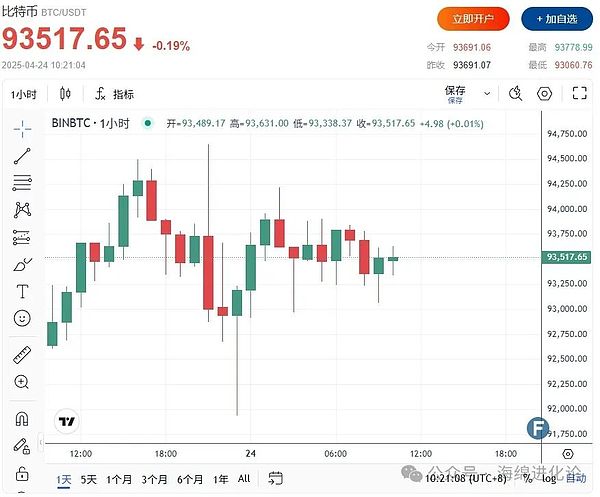Click the 立即开户 button
This screenshot has height=497, width=600.
[474, 18]
